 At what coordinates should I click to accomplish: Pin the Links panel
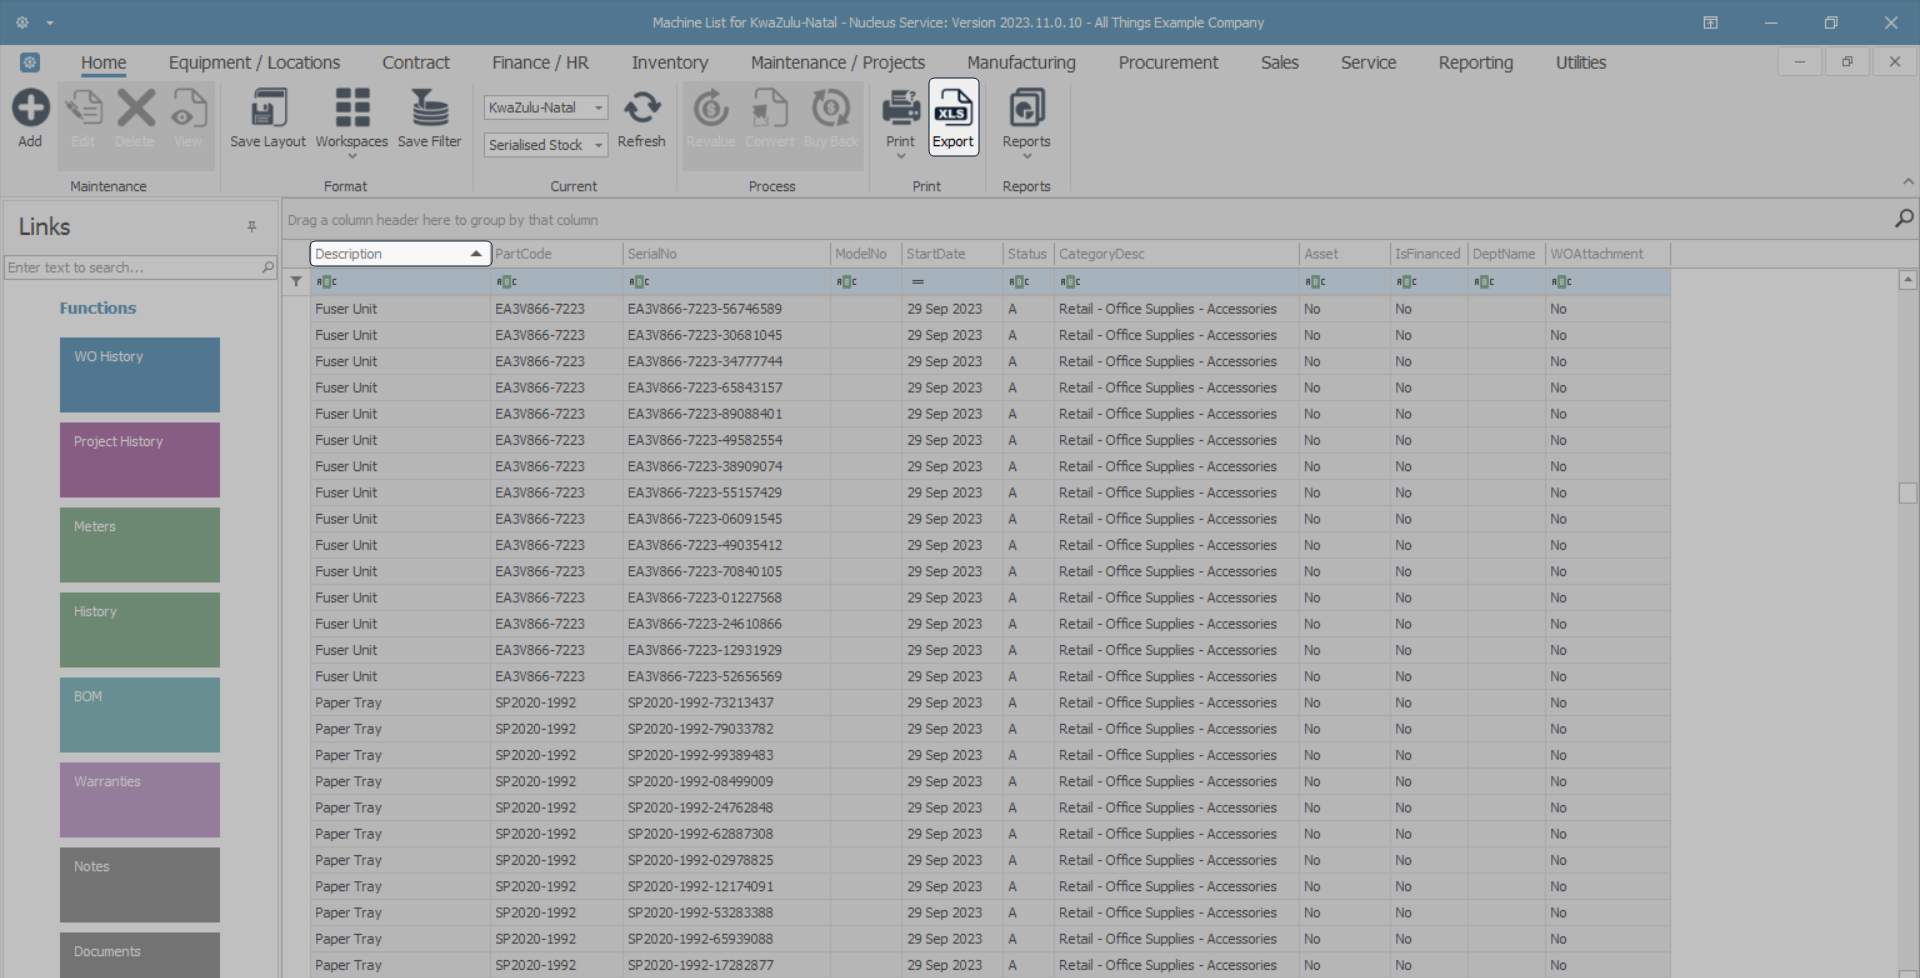[252, 227]
